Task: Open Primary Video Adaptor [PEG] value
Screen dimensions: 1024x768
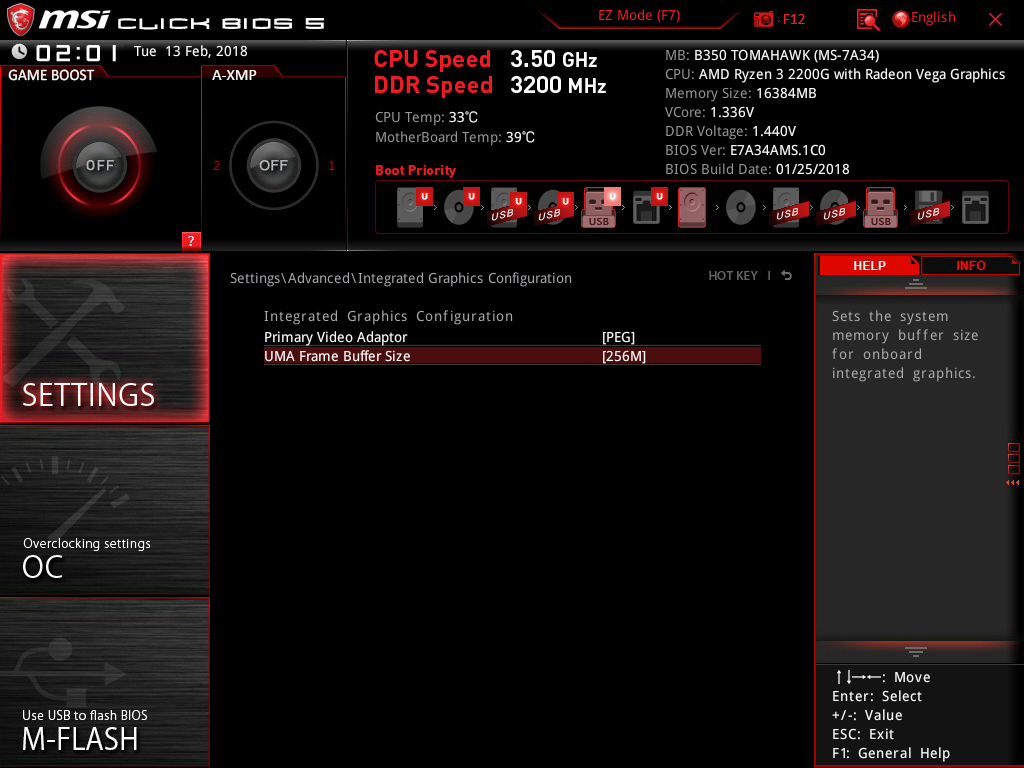Action: (618, 337)
